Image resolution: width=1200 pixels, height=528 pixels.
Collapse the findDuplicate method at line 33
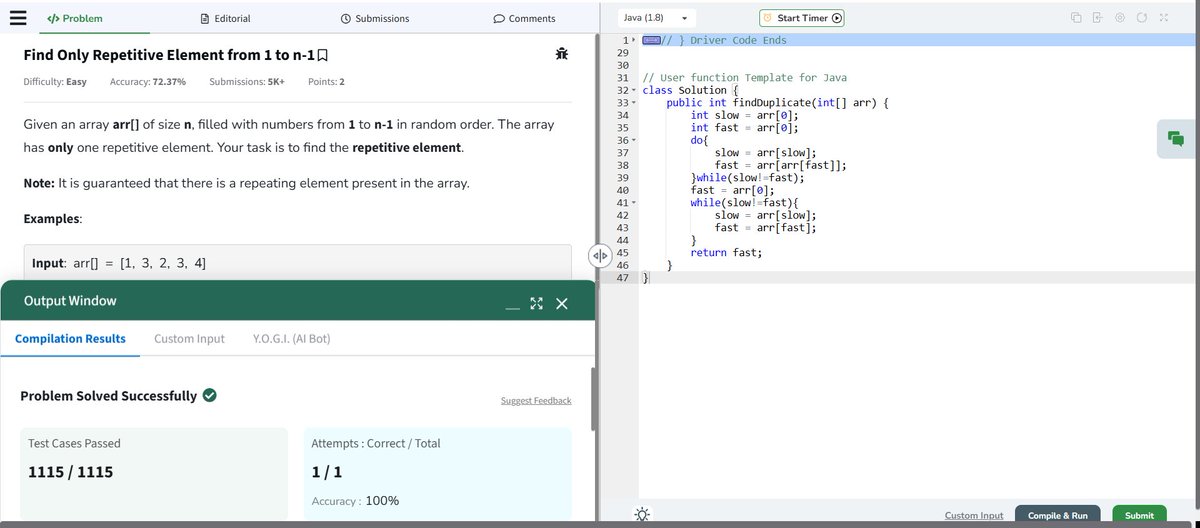635,103
